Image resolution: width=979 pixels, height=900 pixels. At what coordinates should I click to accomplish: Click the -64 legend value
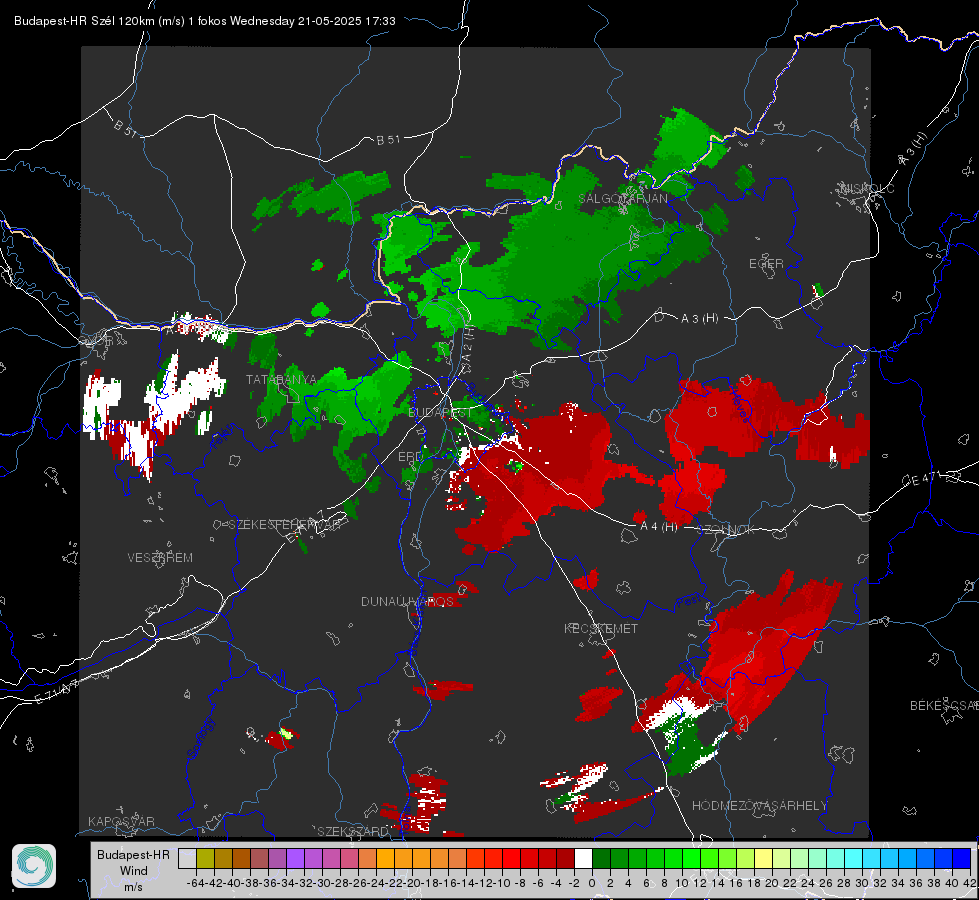pos(196,883)
